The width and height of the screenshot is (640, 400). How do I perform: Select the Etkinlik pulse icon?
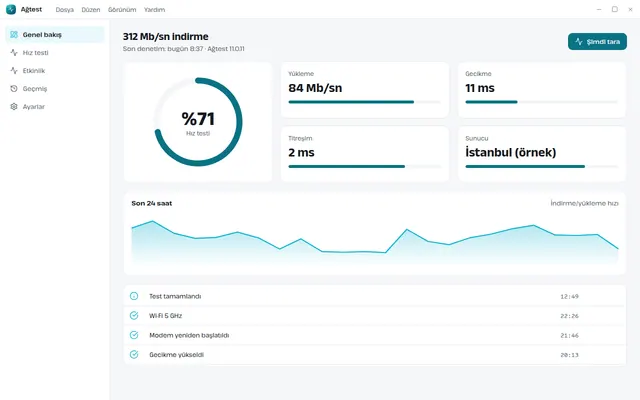(14, 71)
